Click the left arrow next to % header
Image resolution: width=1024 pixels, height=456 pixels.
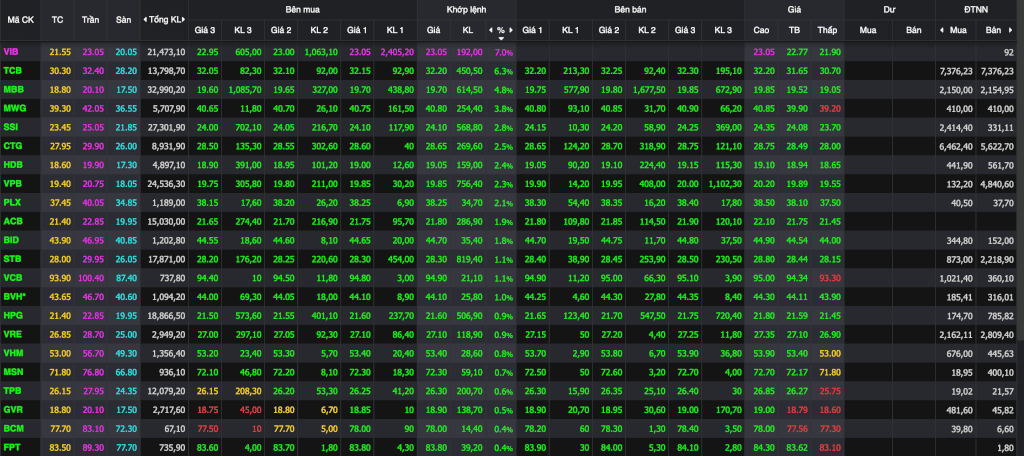click(490, 30)
